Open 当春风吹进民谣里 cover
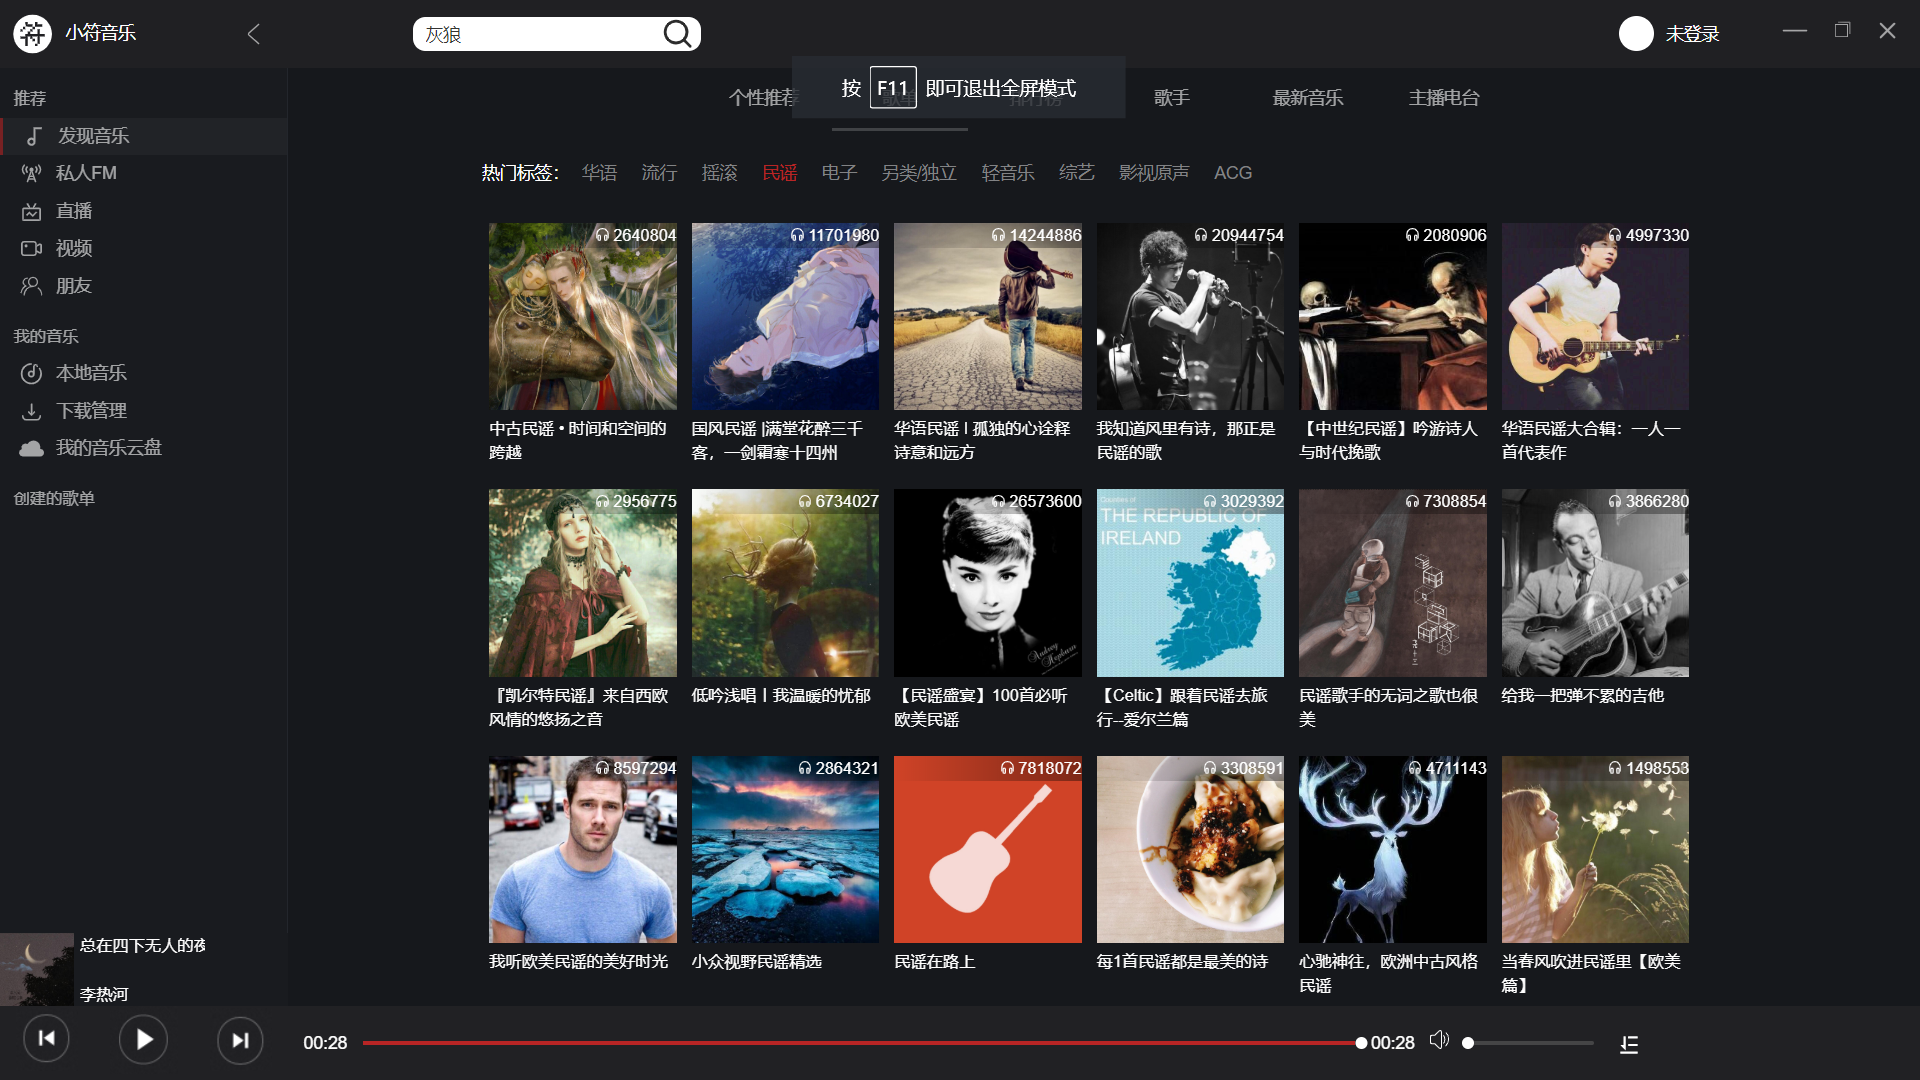The width and height of the screenshot is (1920, 1080). tap(1595, 849)
